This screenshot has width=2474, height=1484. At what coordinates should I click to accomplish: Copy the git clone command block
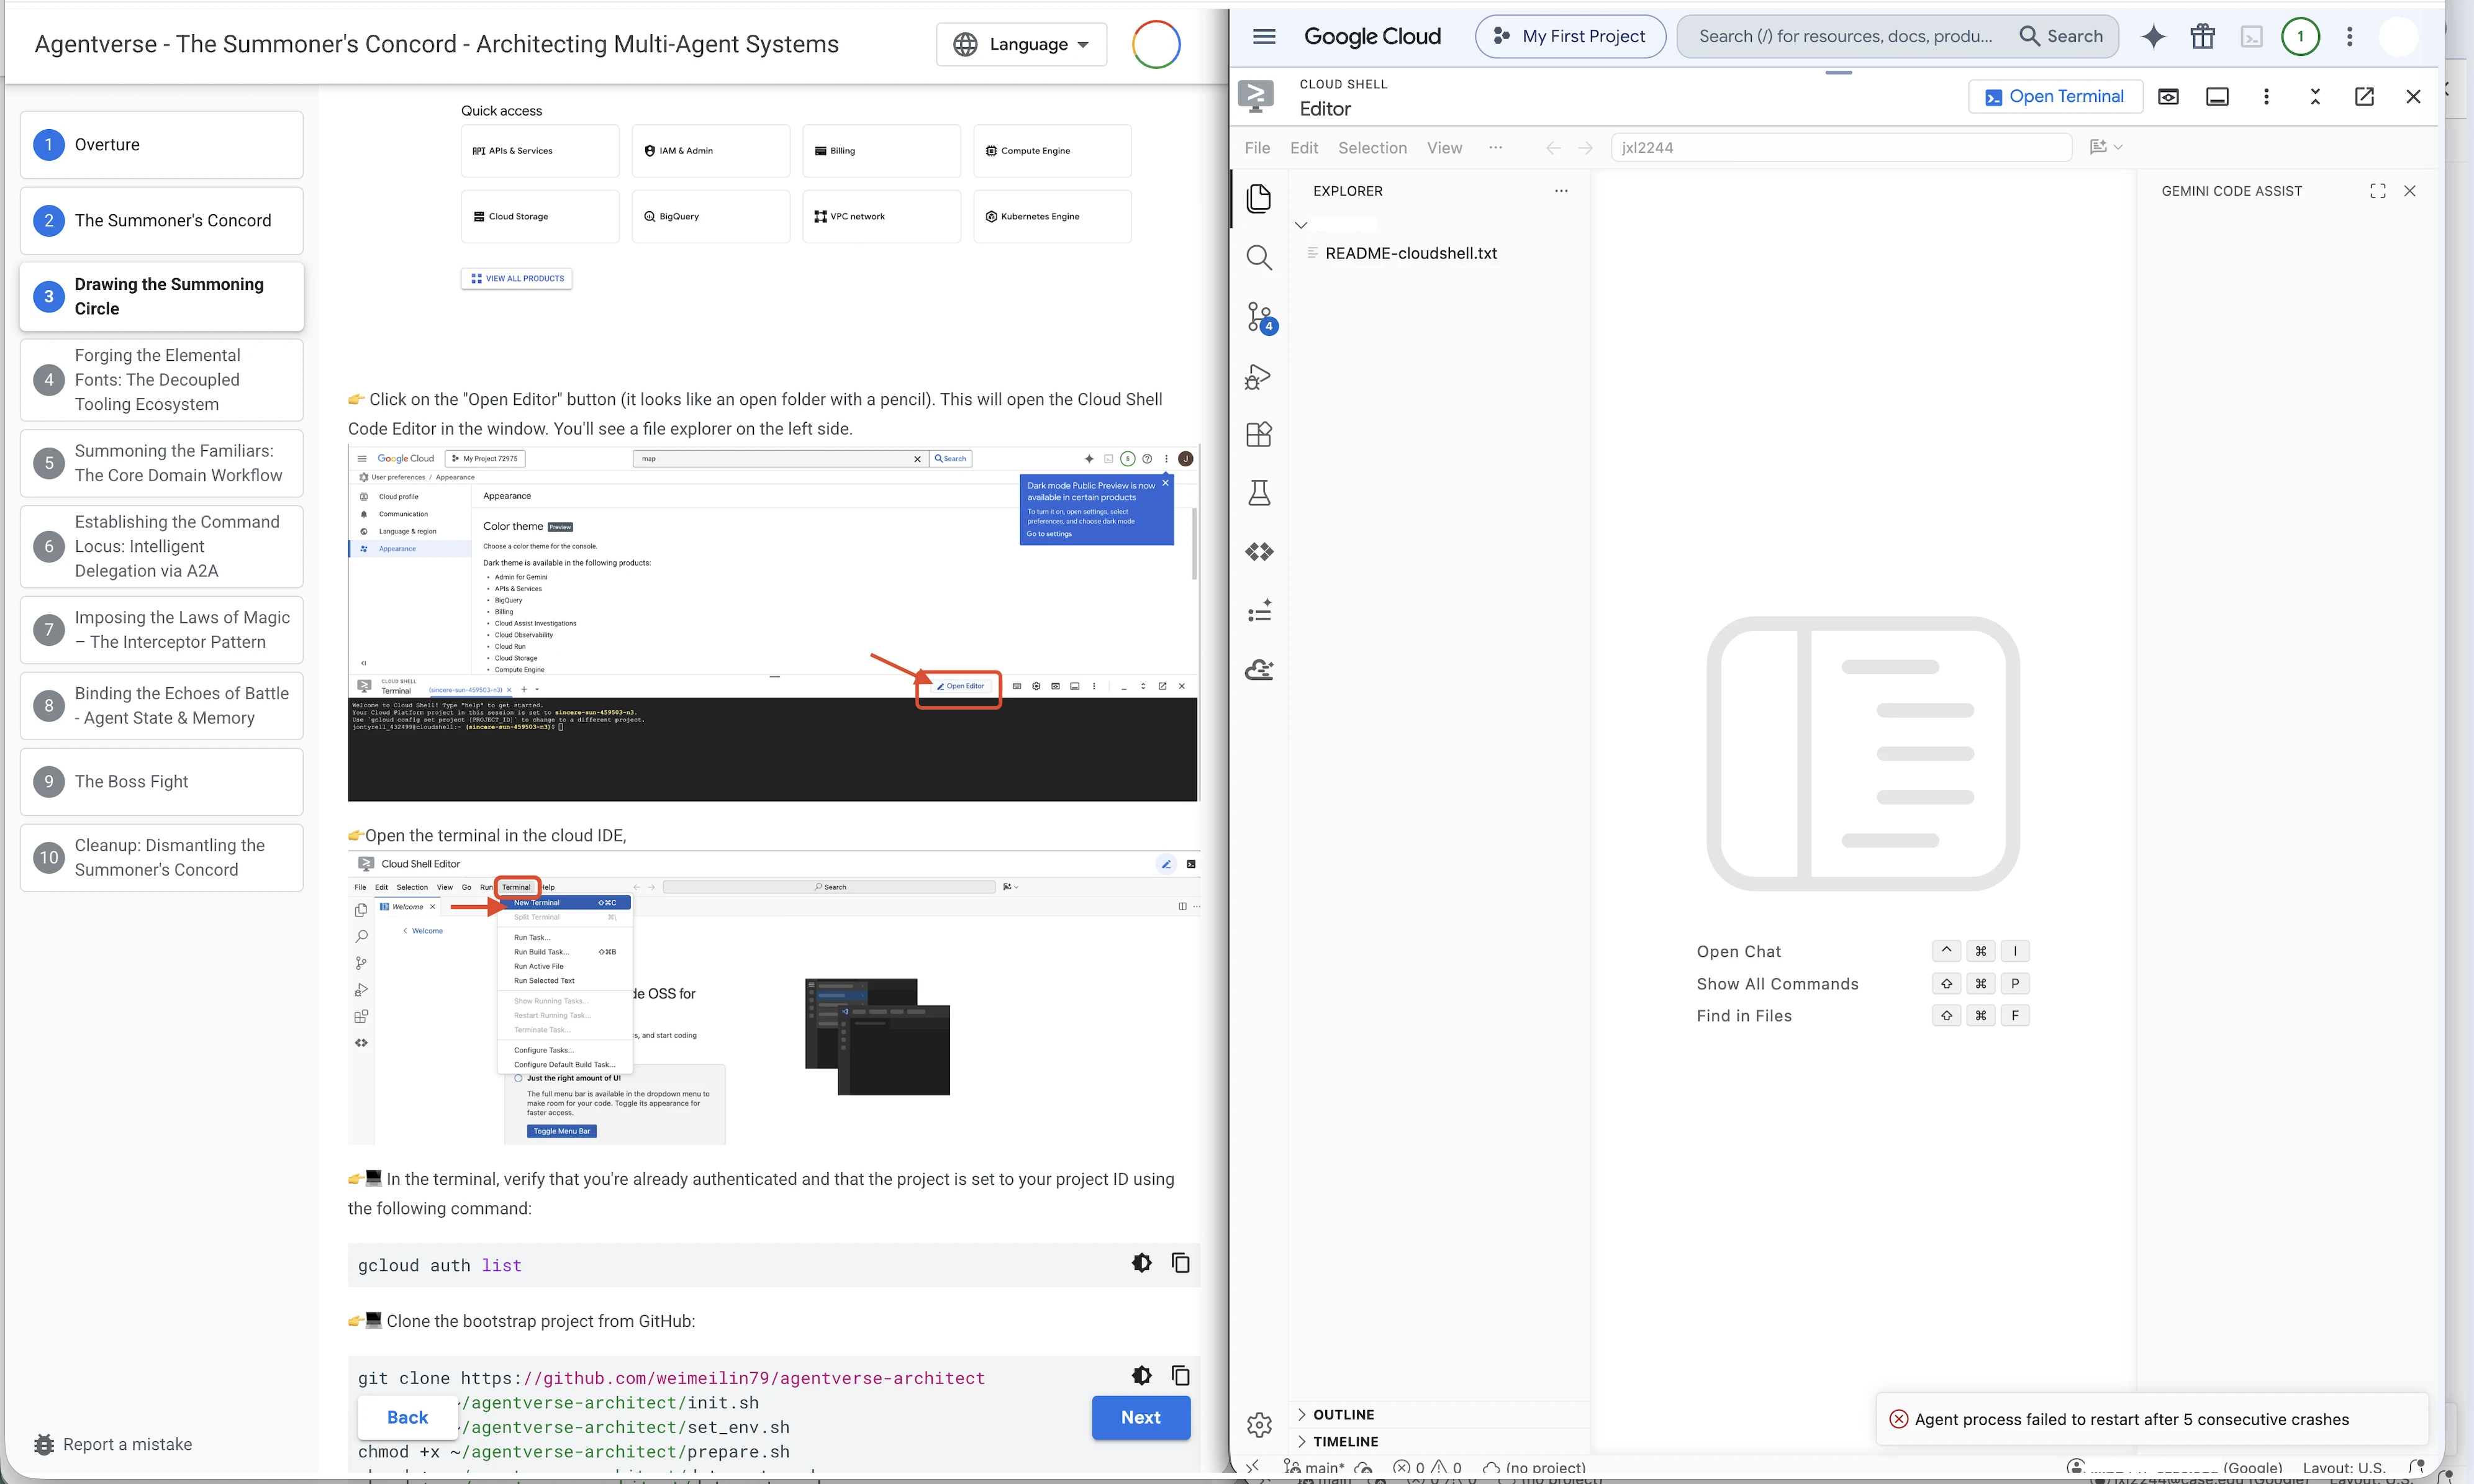click(x=1180, y=1375)
